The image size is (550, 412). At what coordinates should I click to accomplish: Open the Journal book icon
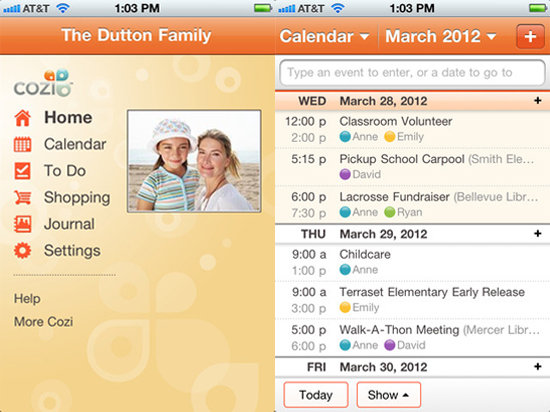click(22, 224)
